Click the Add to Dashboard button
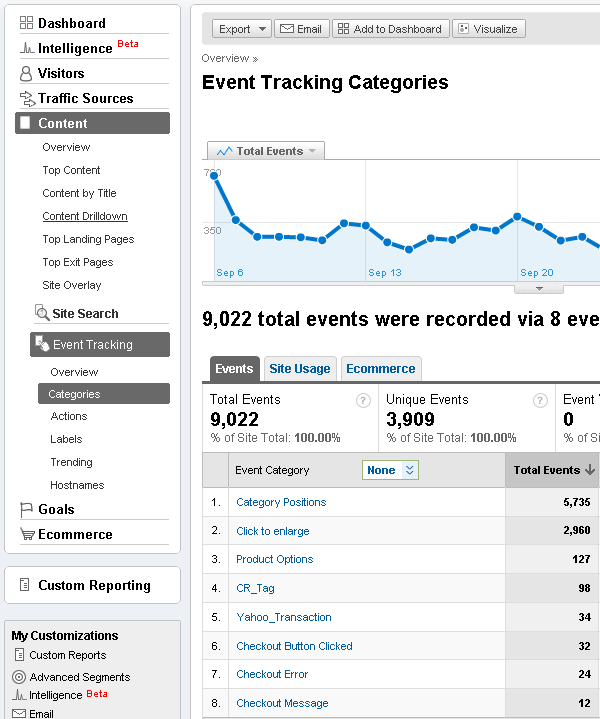Viewport: 600px width, 719px height. (x=390, y=29)
